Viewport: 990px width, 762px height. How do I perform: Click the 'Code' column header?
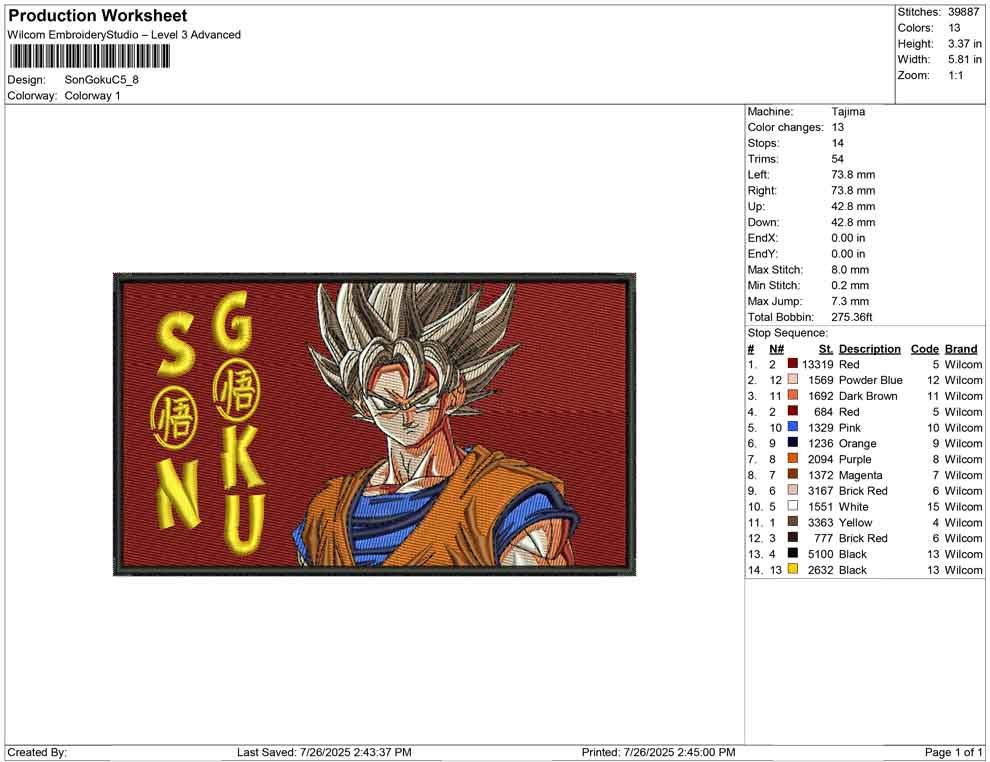pyautogui.click(x=924, y=349)
